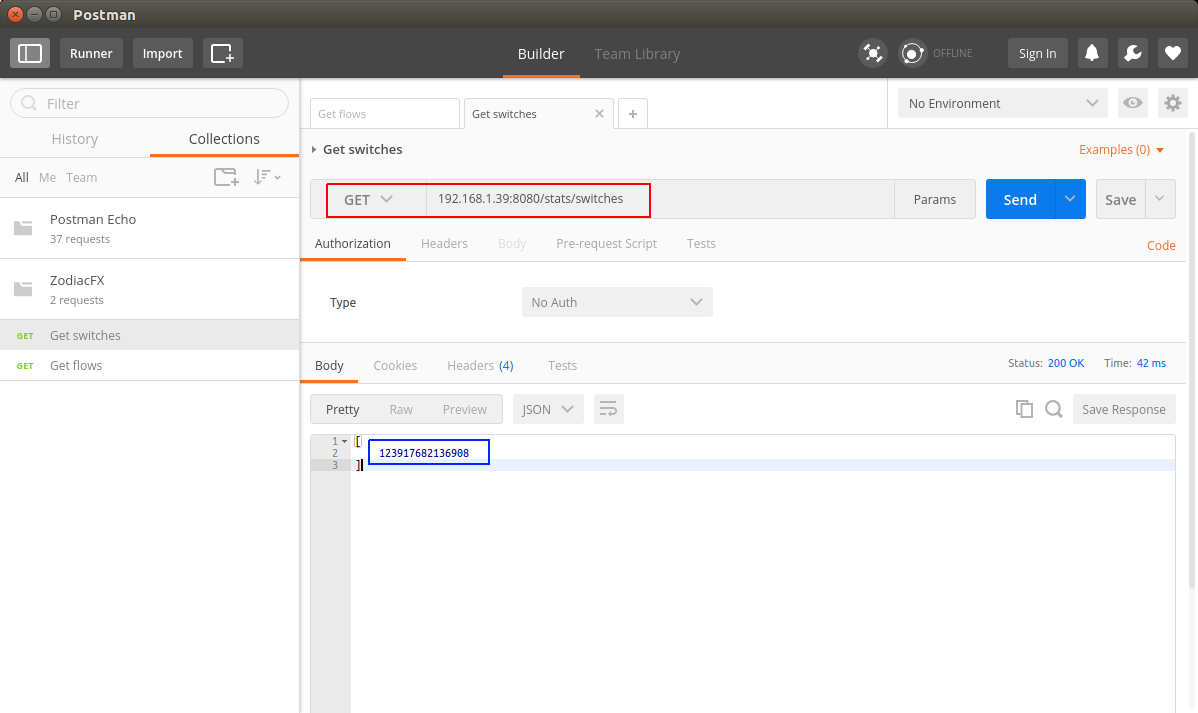Image resolution: width=1198 pixels, height=713 pixels.
Task: Open settings wrench icon
Action: 1132,53
